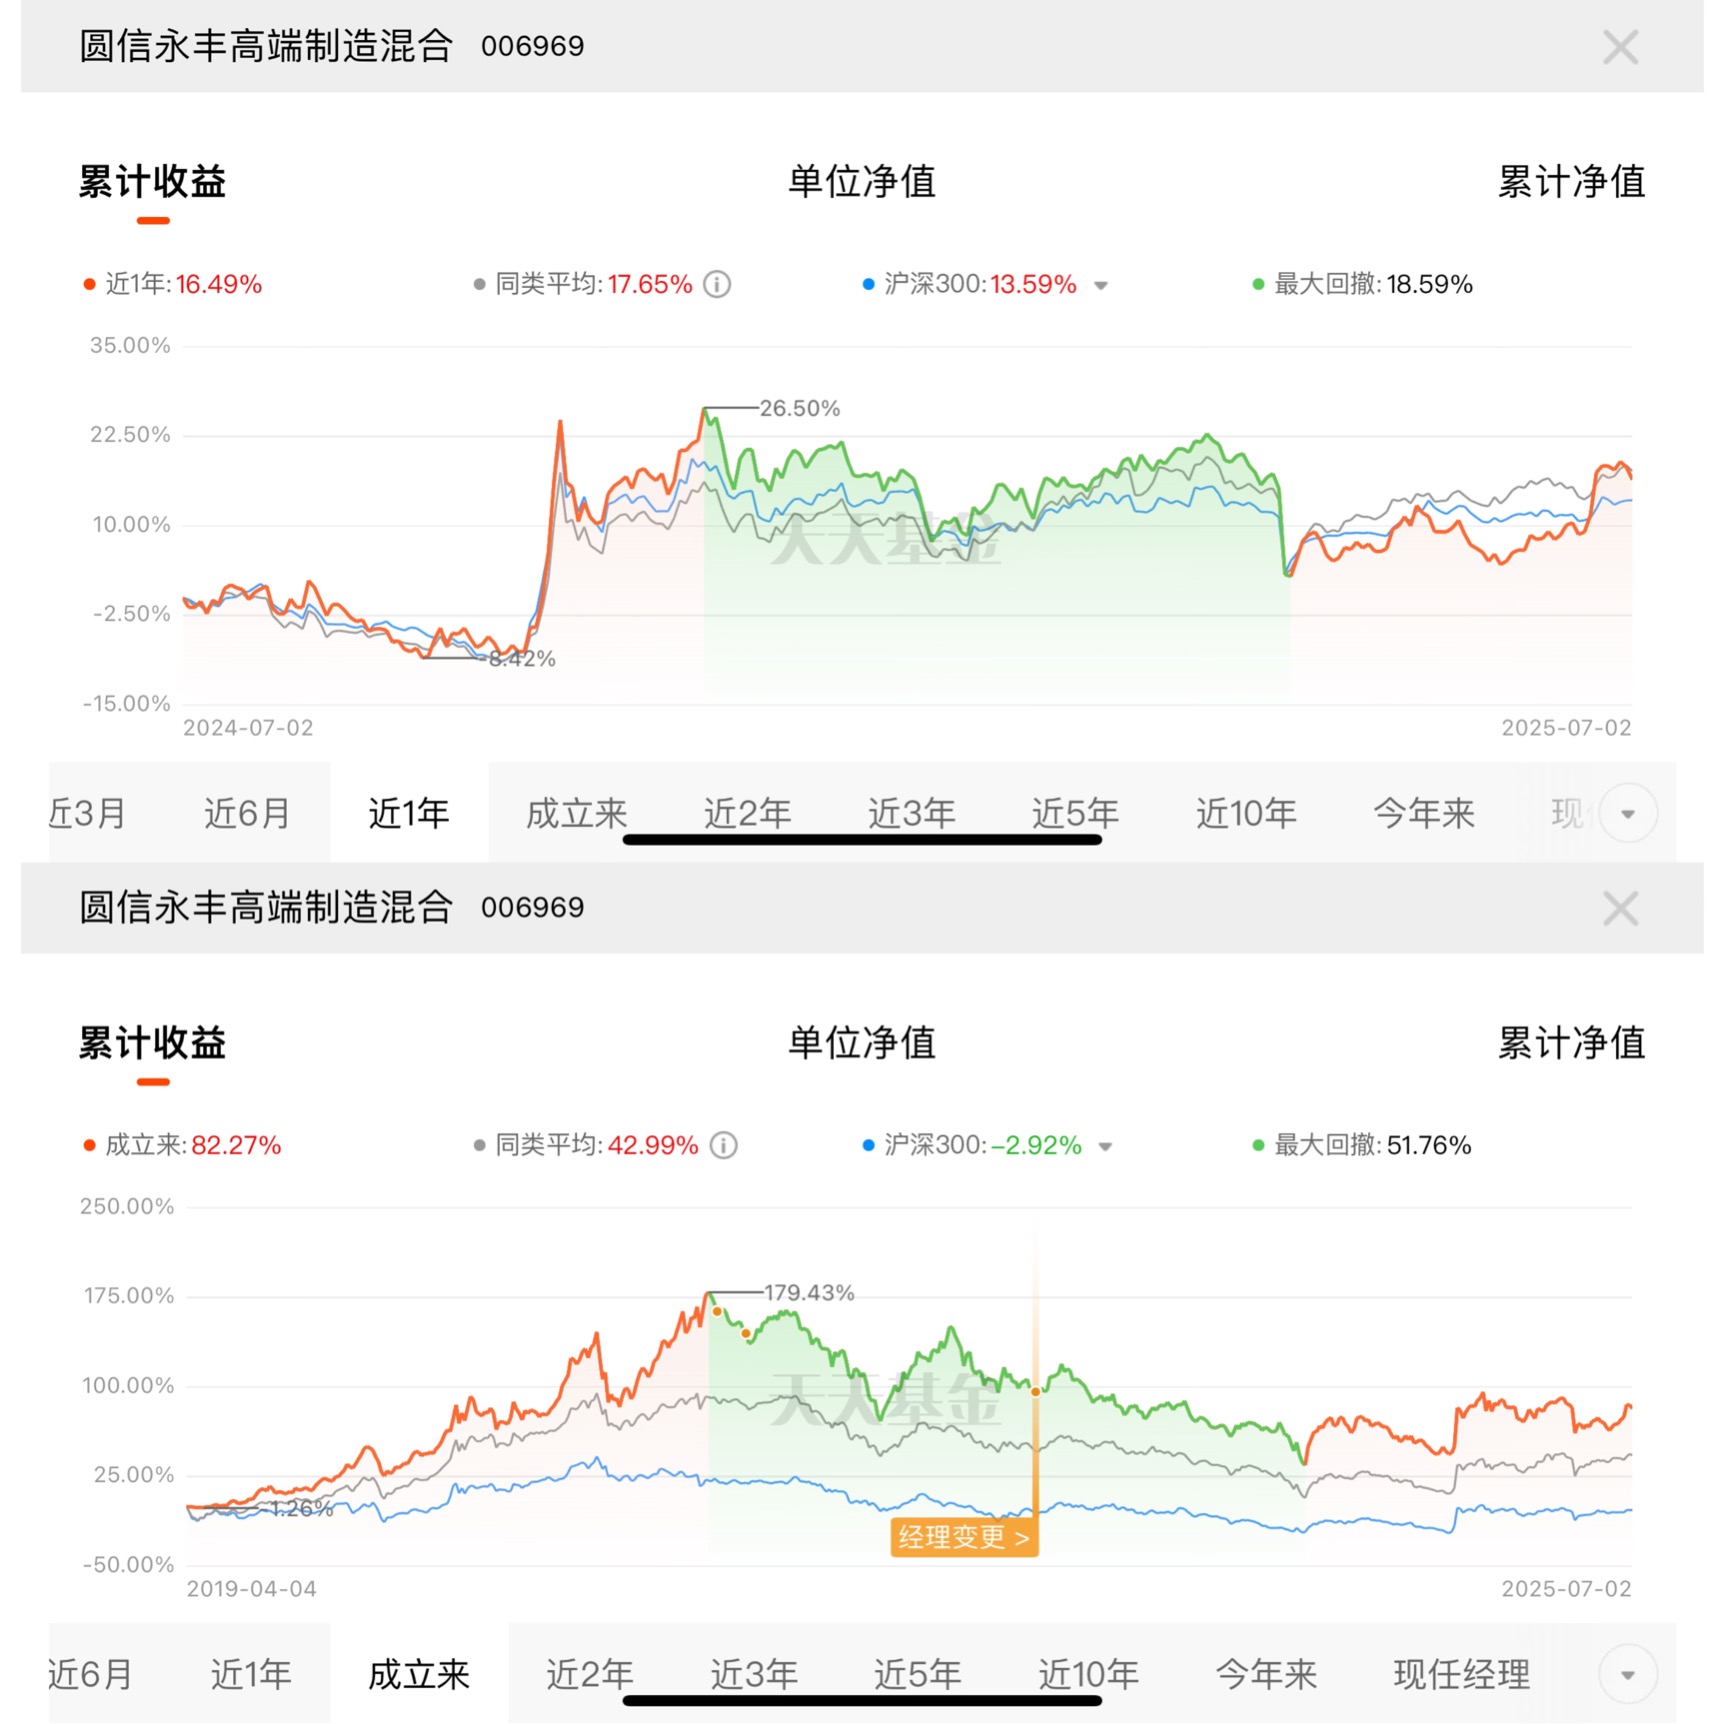Select 累计收益 tab in bottom panel
The height and width of the screenshot is (1724, 1724).
pos(152,1043)
